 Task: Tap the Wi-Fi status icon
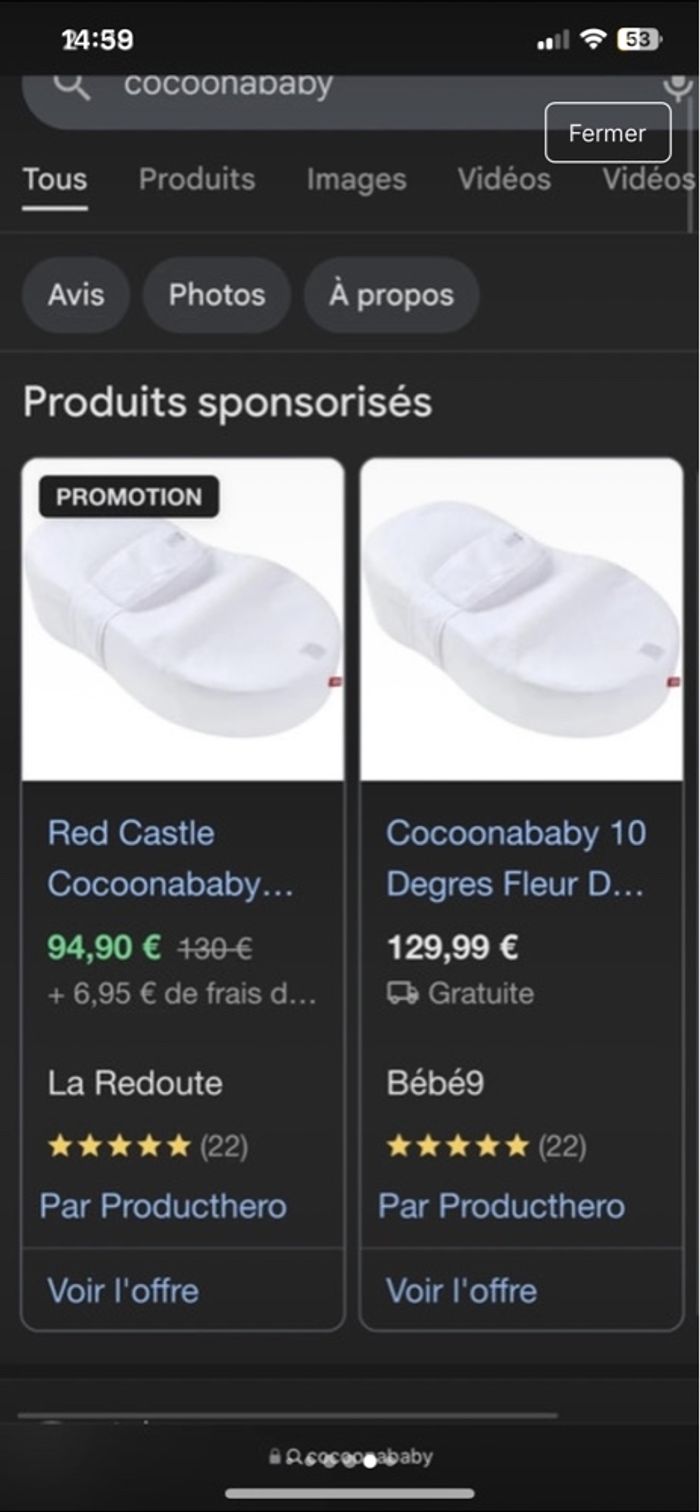tap(593, 40)
